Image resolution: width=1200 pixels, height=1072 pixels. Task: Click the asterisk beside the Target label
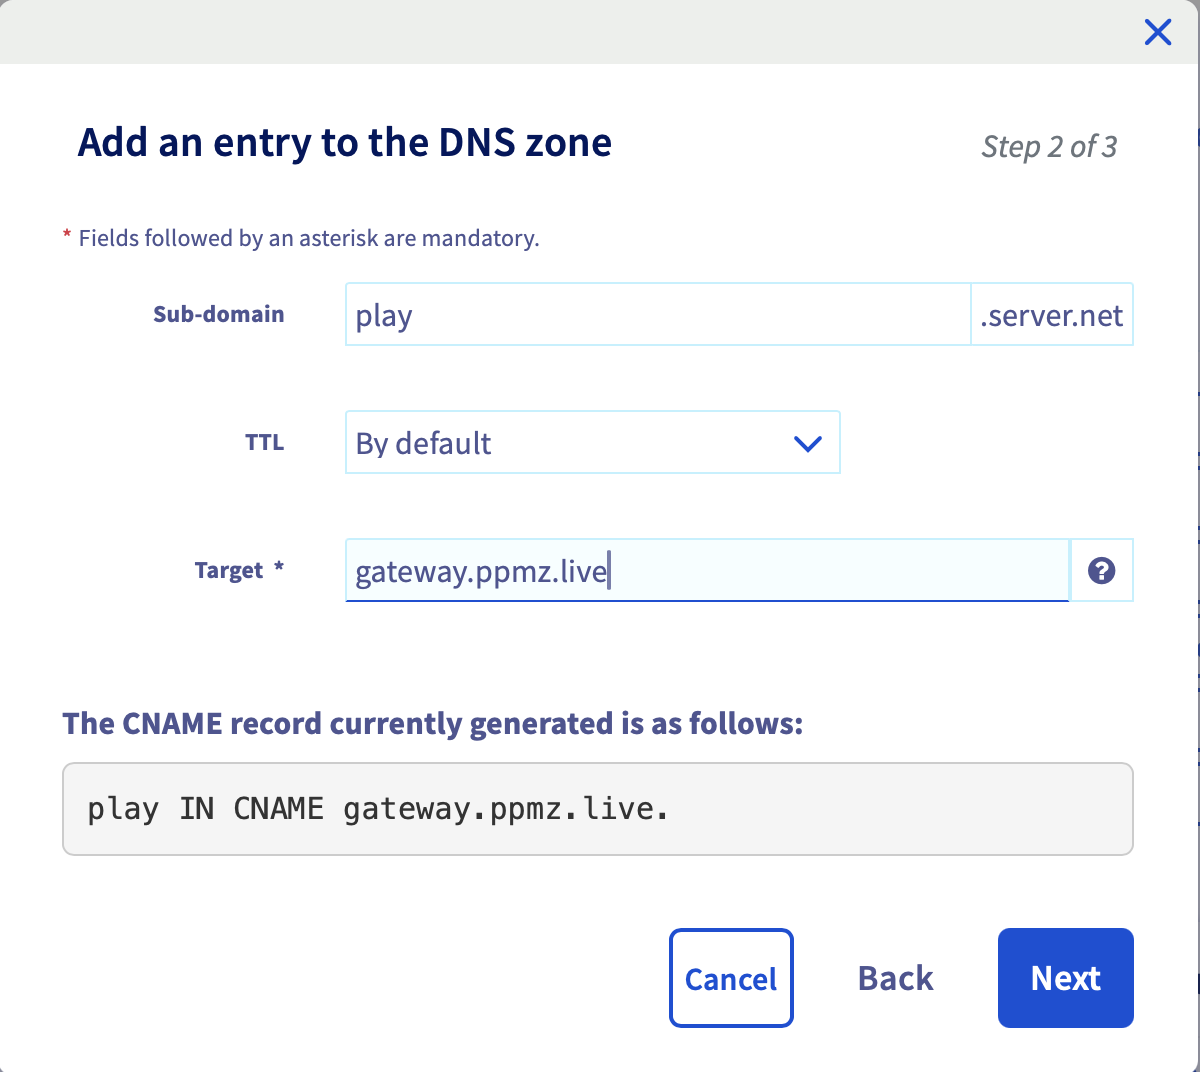coord(279,568)
